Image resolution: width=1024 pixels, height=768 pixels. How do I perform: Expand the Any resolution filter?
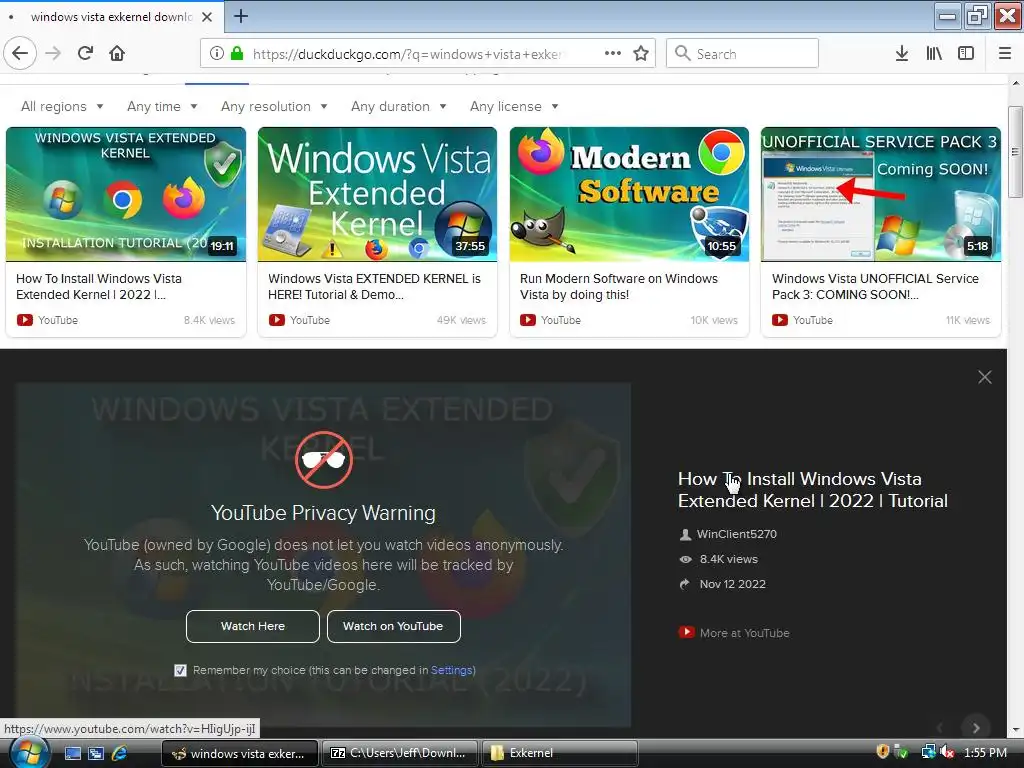(x=274, y=106)
